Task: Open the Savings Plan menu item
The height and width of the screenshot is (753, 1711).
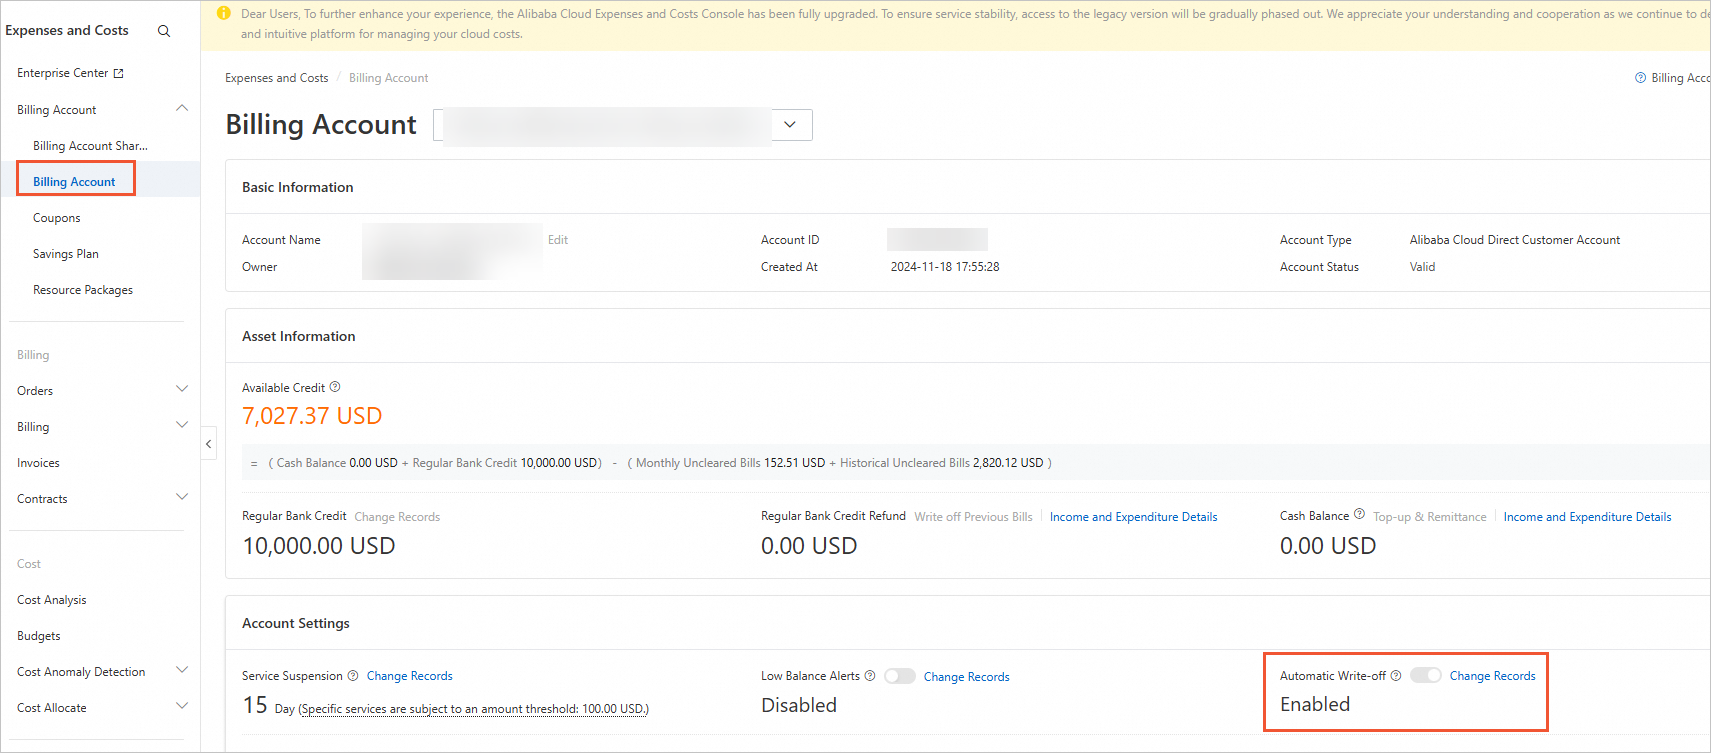Action: tap(66, 254)
